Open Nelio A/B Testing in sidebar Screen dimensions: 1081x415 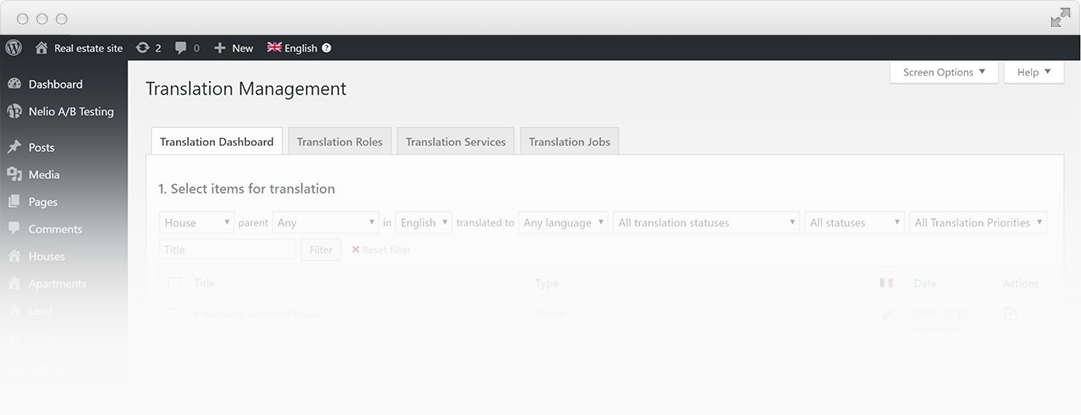pos(70,112)
